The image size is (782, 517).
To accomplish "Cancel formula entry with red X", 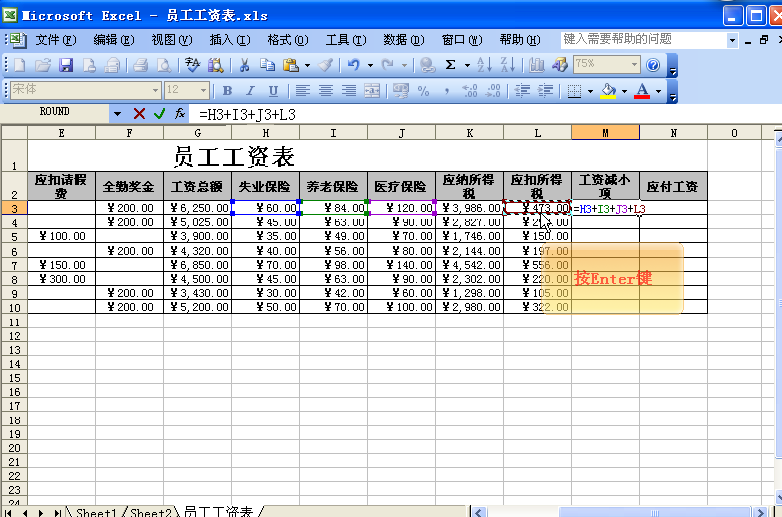I will pos(139,114).
